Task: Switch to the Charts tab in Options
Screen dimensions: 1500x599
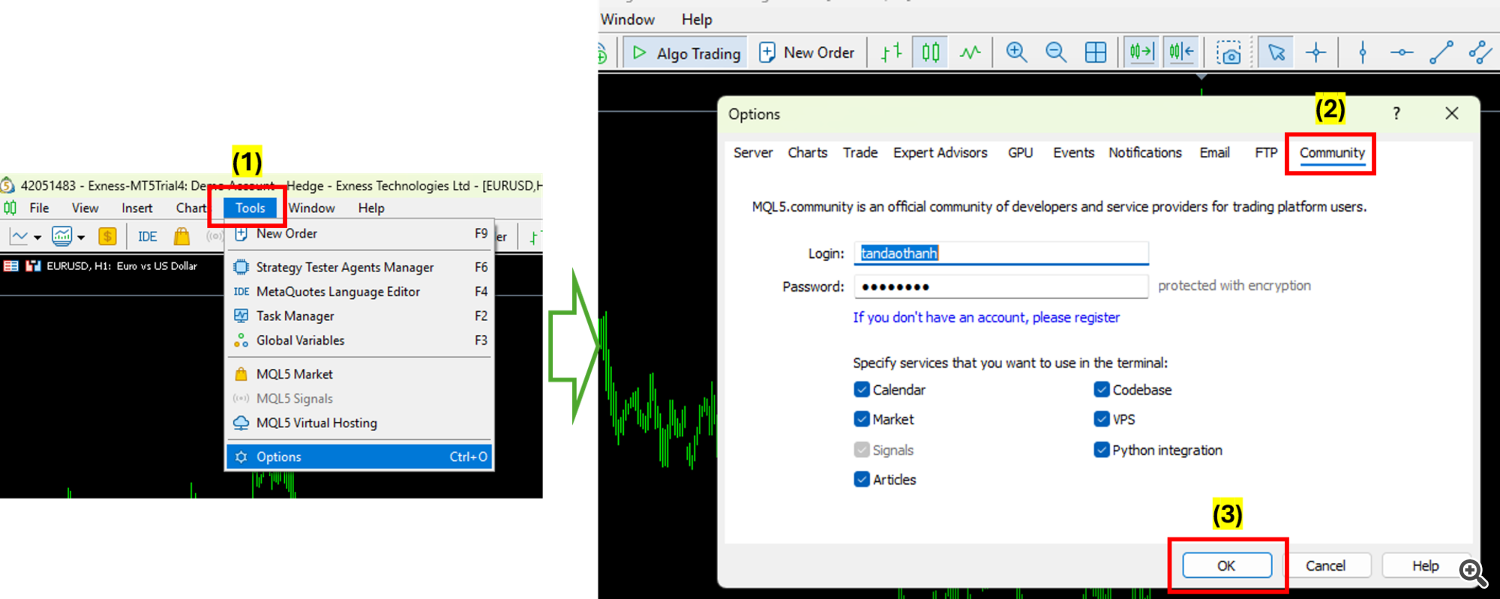Action: pyautogui.click(x=807, y=153)
